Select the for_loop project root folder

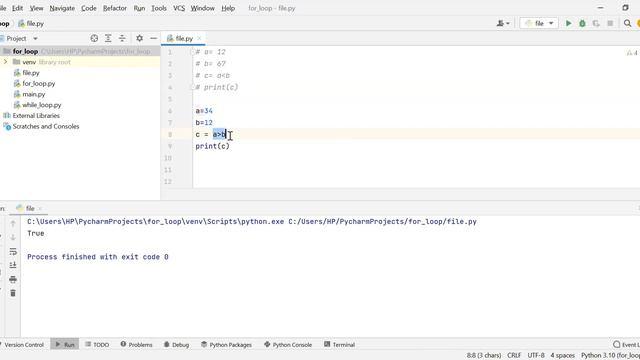(x=25, y=51)
